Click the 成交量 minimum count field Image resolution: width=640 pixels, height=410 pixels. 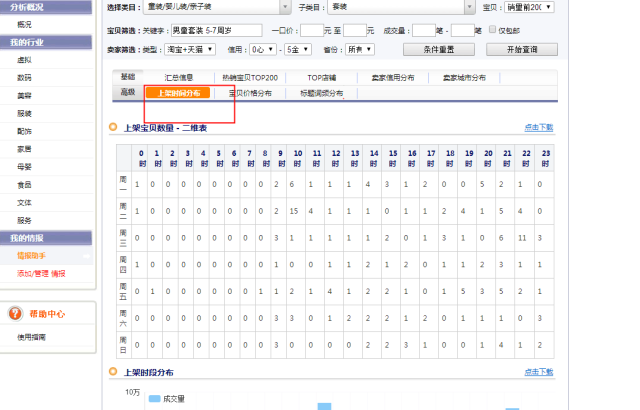point(424,30)
